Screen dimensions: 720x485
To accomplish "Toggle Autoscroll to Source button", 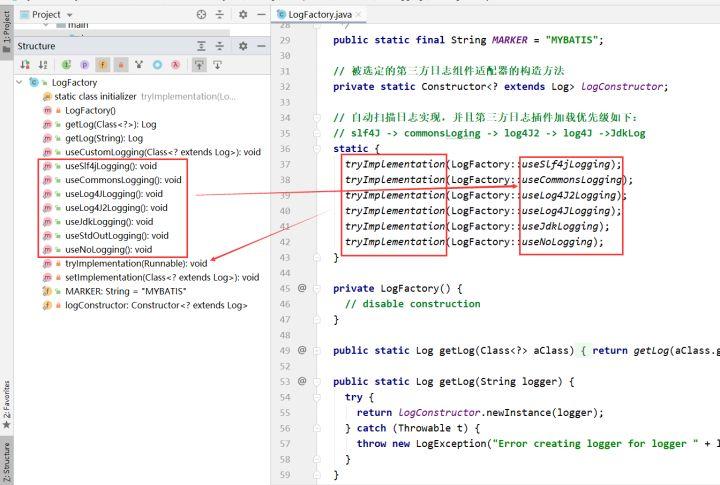I will 198,65.
